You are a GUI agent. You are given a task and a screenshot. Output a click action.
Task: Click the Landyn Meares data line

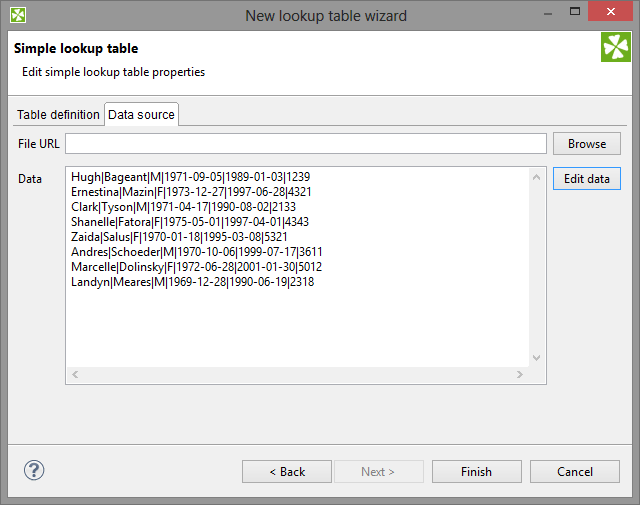192,282
